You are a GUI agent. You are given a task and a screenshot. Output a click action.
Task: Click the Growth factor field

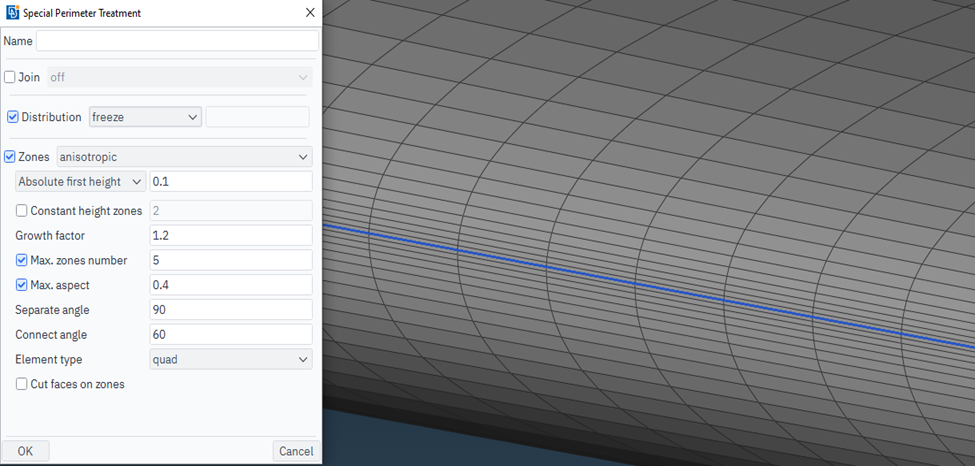click(x=230, y=236)
